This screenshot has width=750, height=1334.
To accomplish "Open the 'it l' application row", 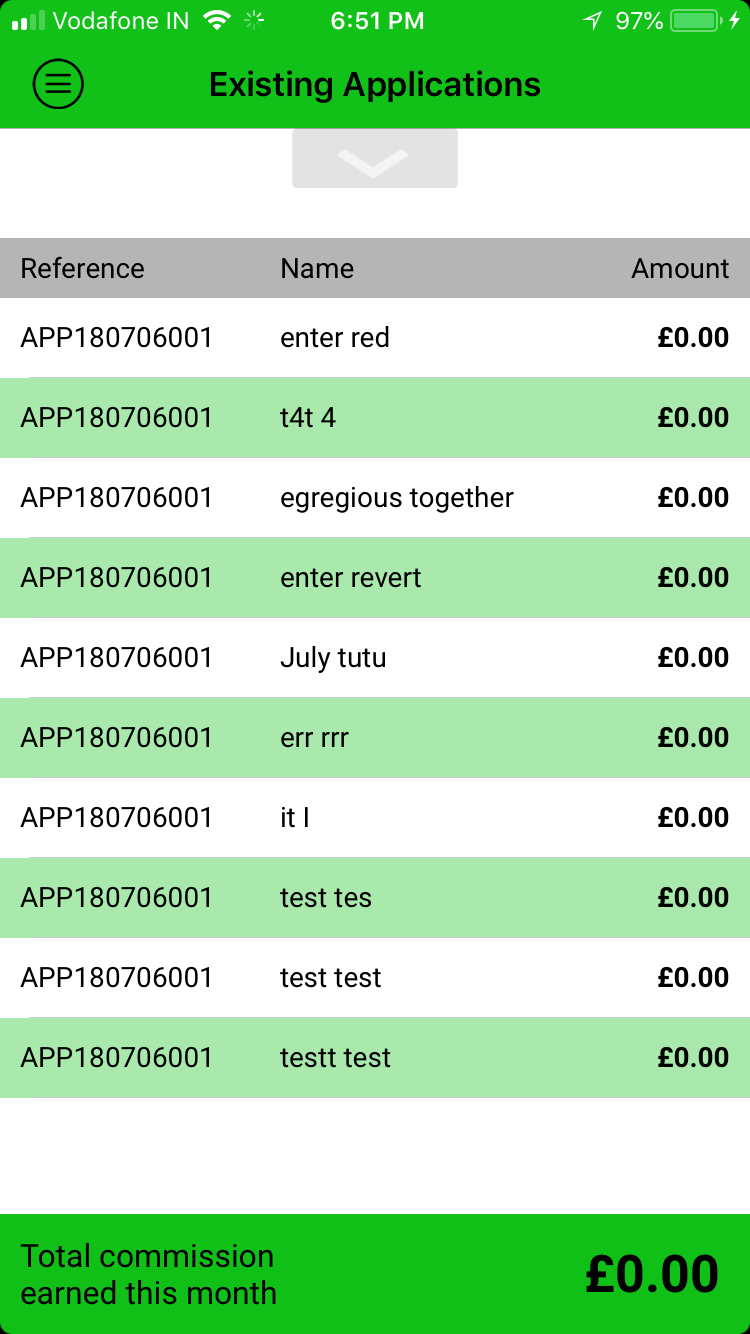I will click(x=375, y=818).
